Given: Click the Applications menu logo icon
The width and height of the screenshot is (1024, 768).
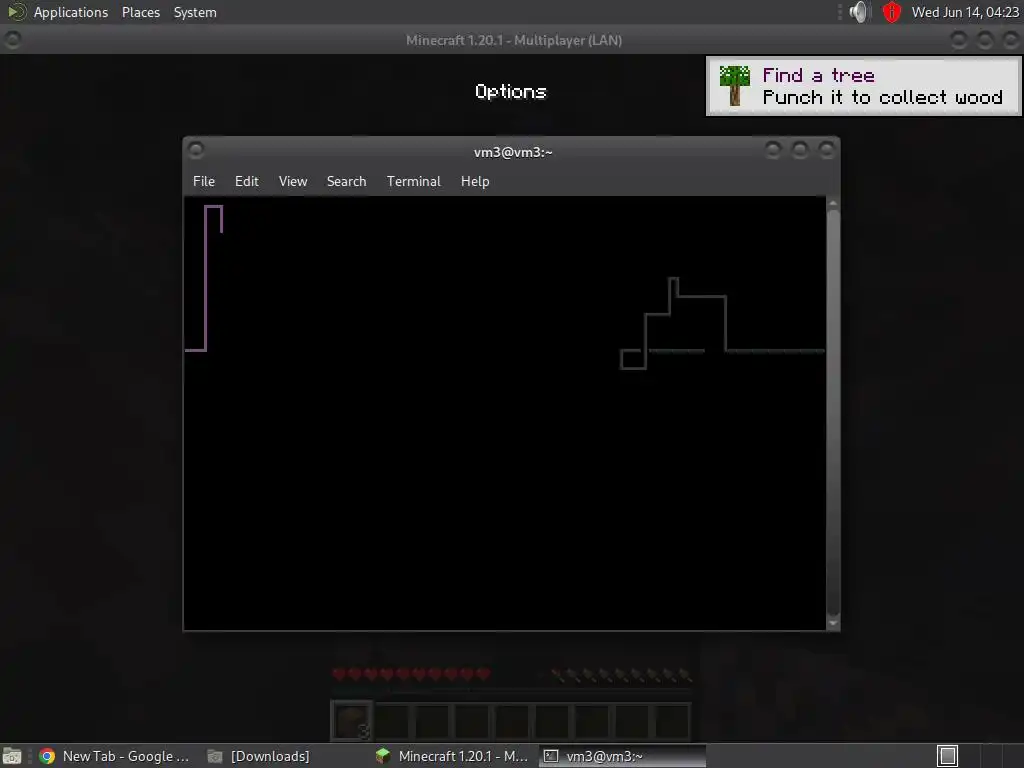Looking at the screenshot, I should tap(16, 12).
